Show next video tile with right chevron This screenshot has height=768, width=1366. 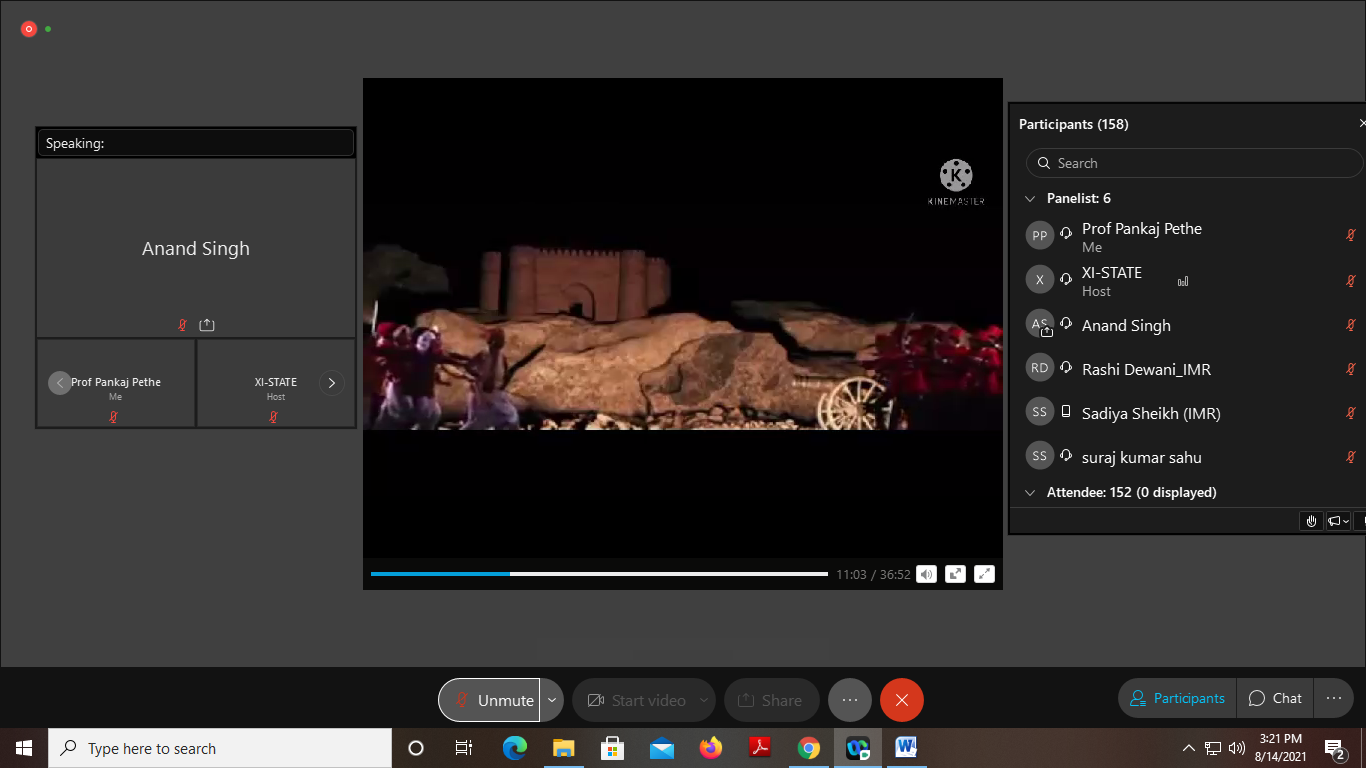click(331, 383)
